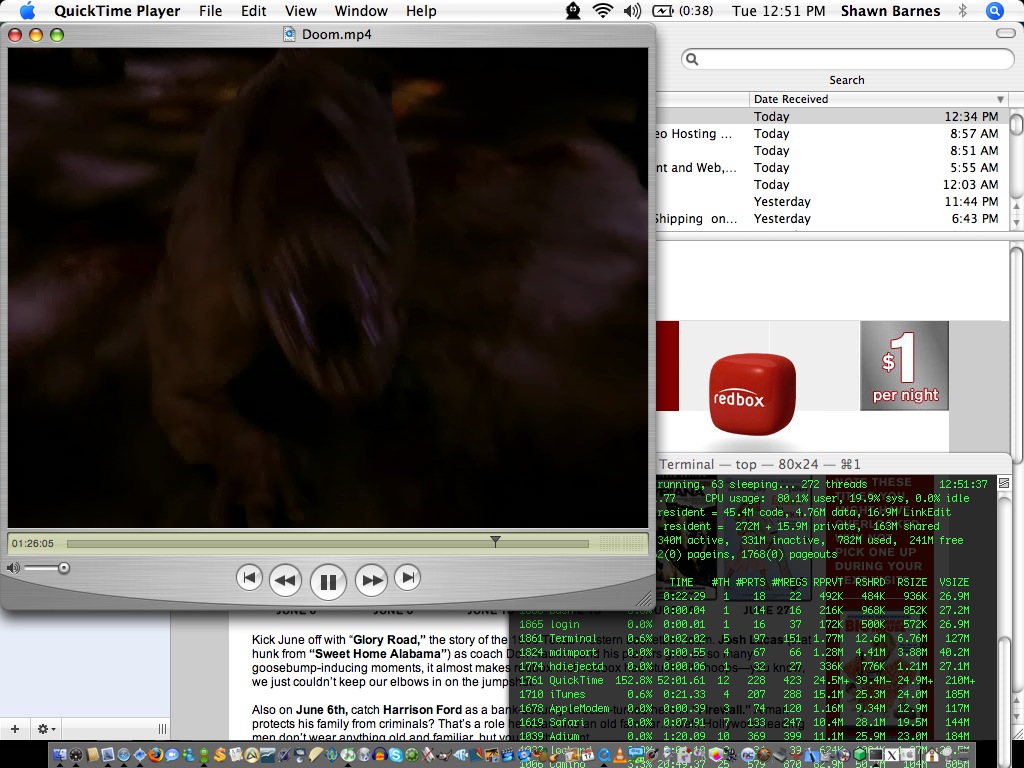Jump to the beginning of the movie

(249, 577)
